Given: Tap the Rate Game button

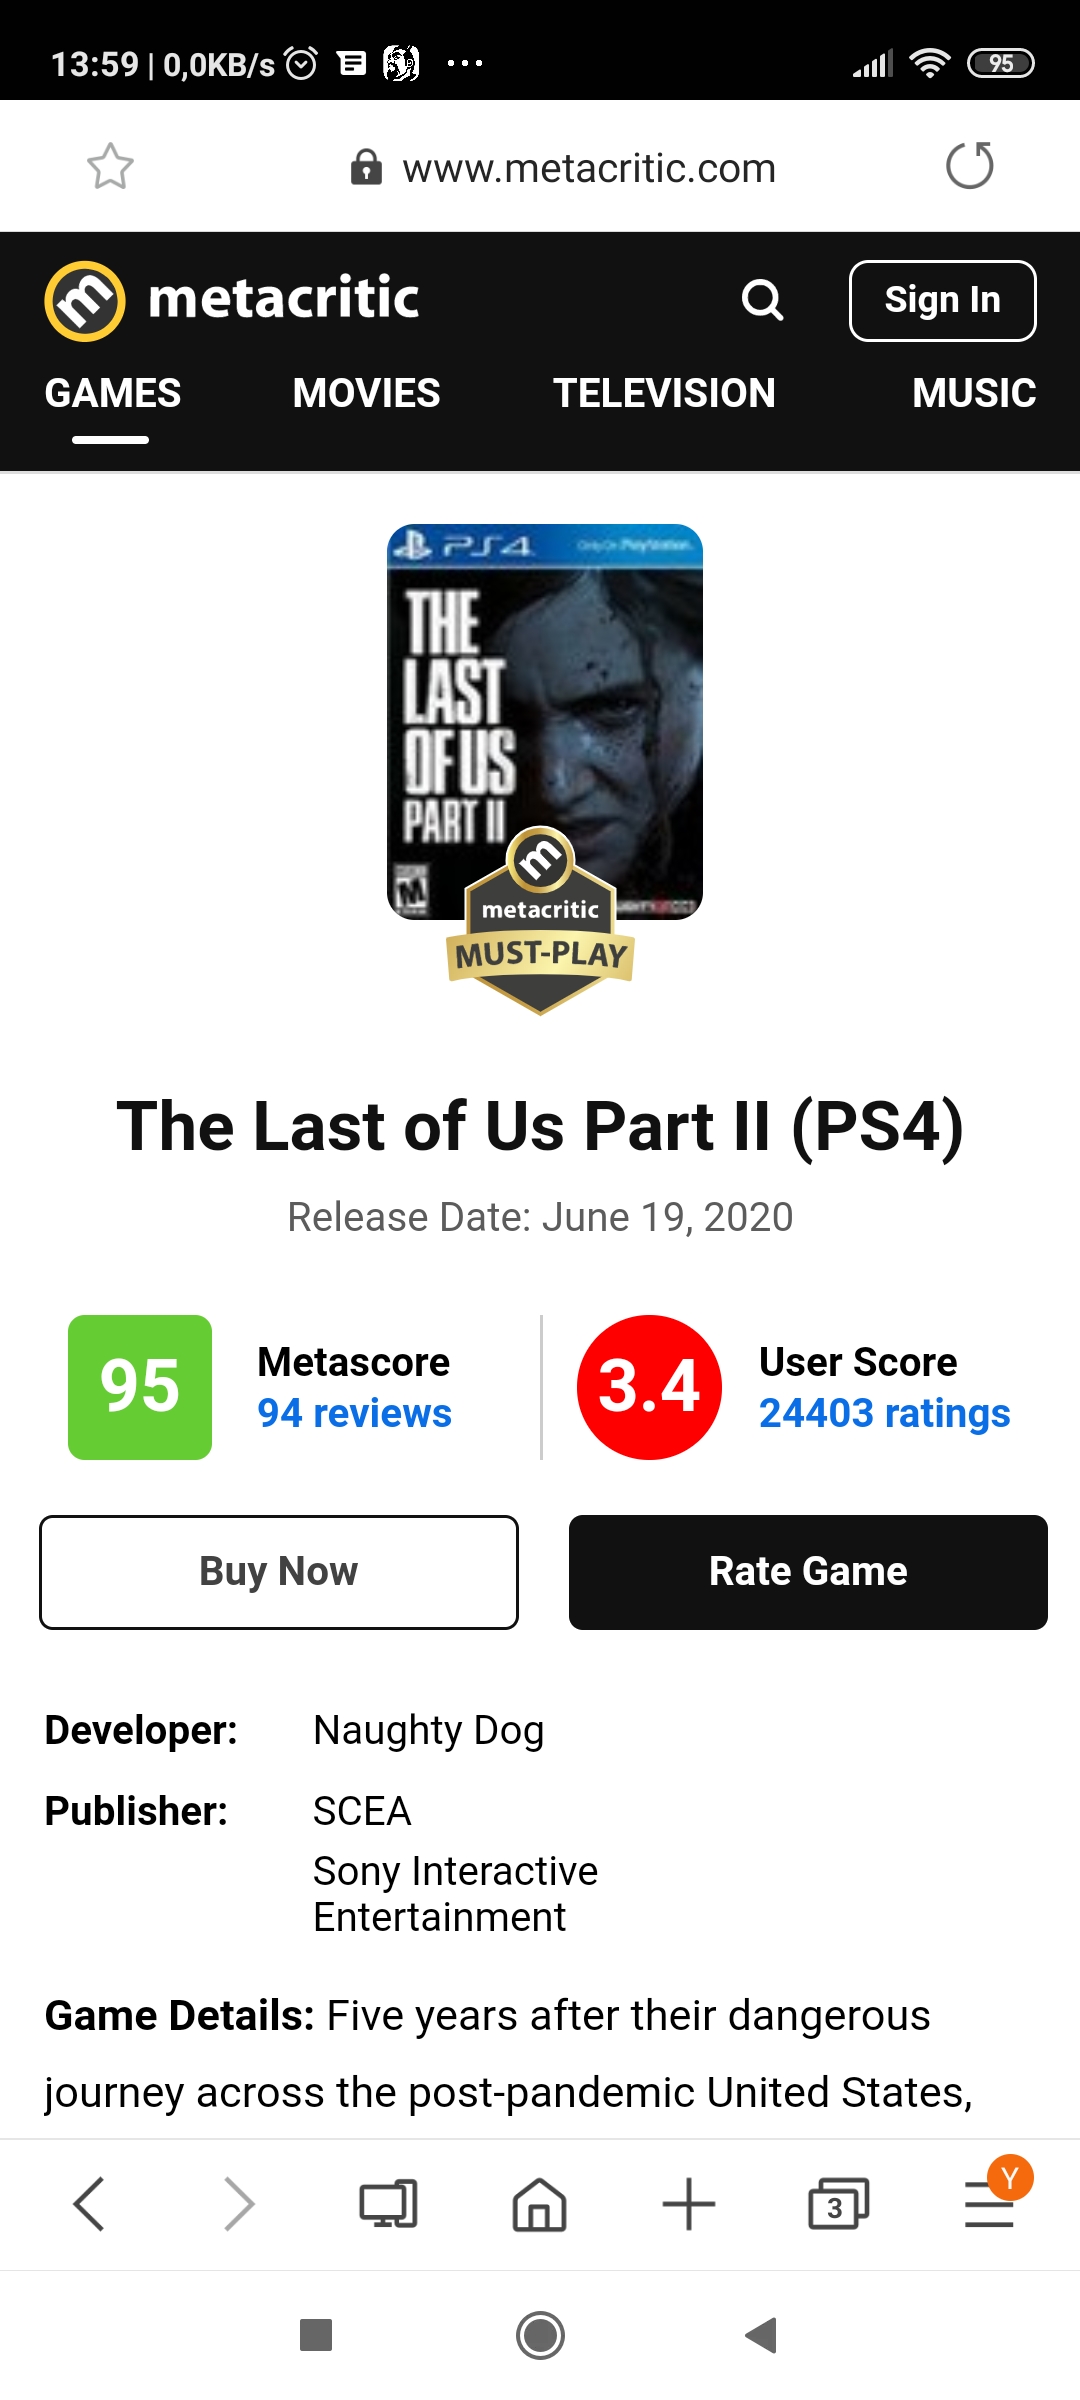Looking at the screenshot, I should [x=808, y=1572].
